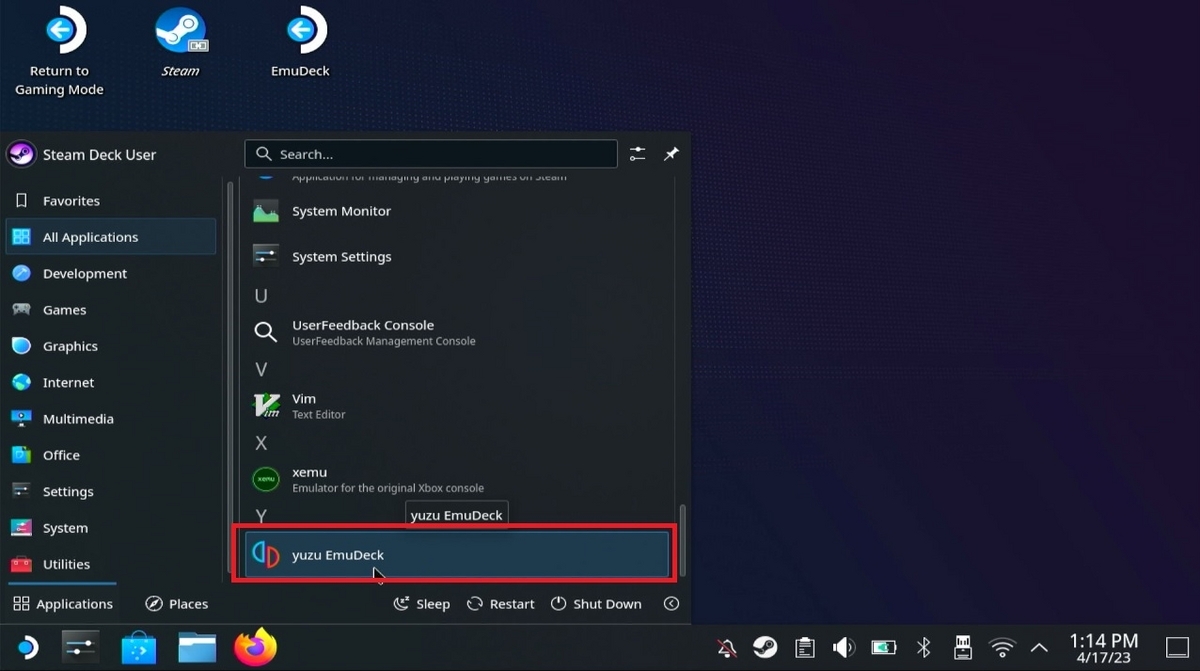Expand hidden system tray icons arrow
This screenshot has height=671, width=1200.
[x=1040, y=648]
